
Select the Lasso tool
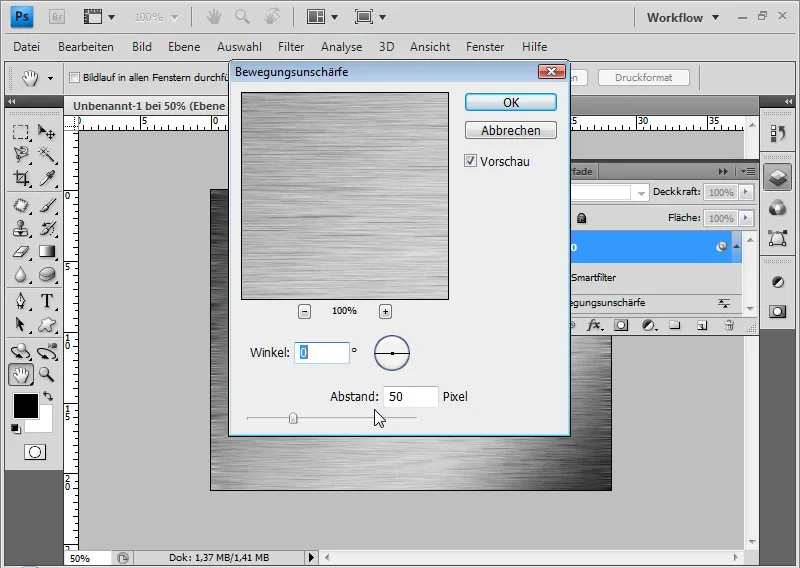[x=20, y=155]
